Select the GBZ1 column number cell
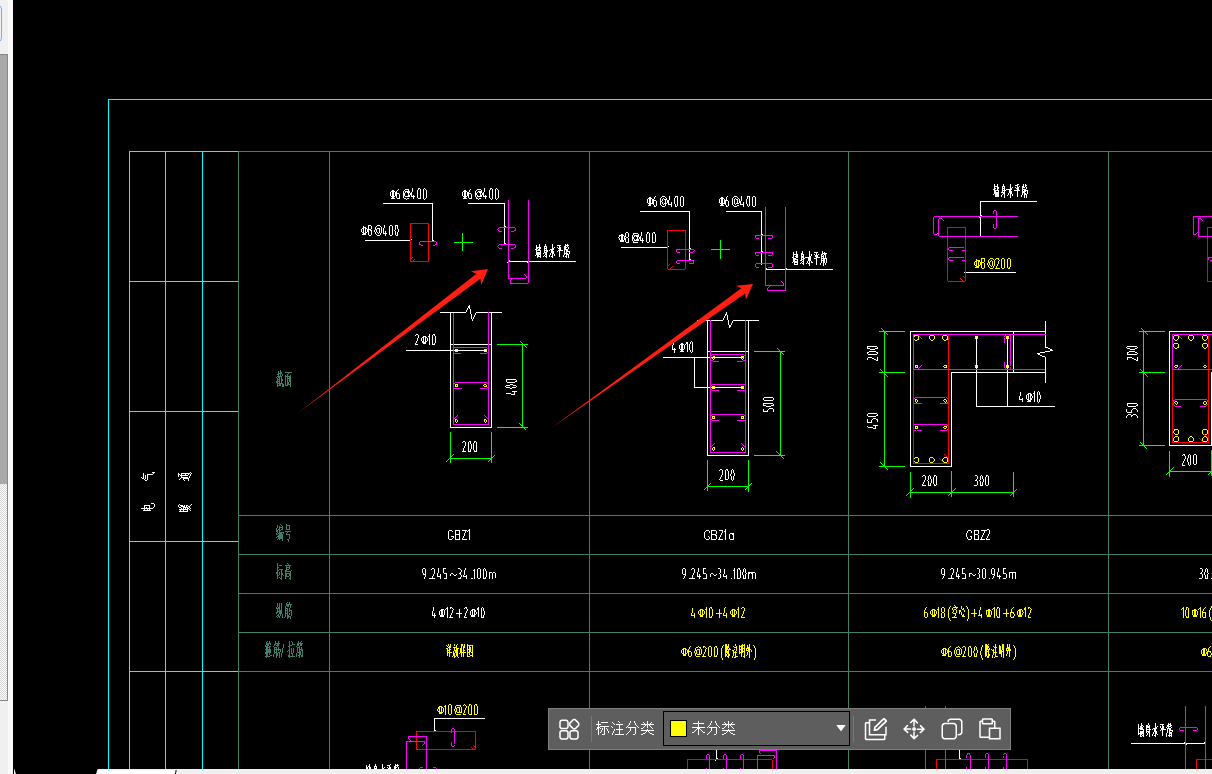The height and width of the screenshot is (774, 1212). pyautogui.click(x=459, y=535)
